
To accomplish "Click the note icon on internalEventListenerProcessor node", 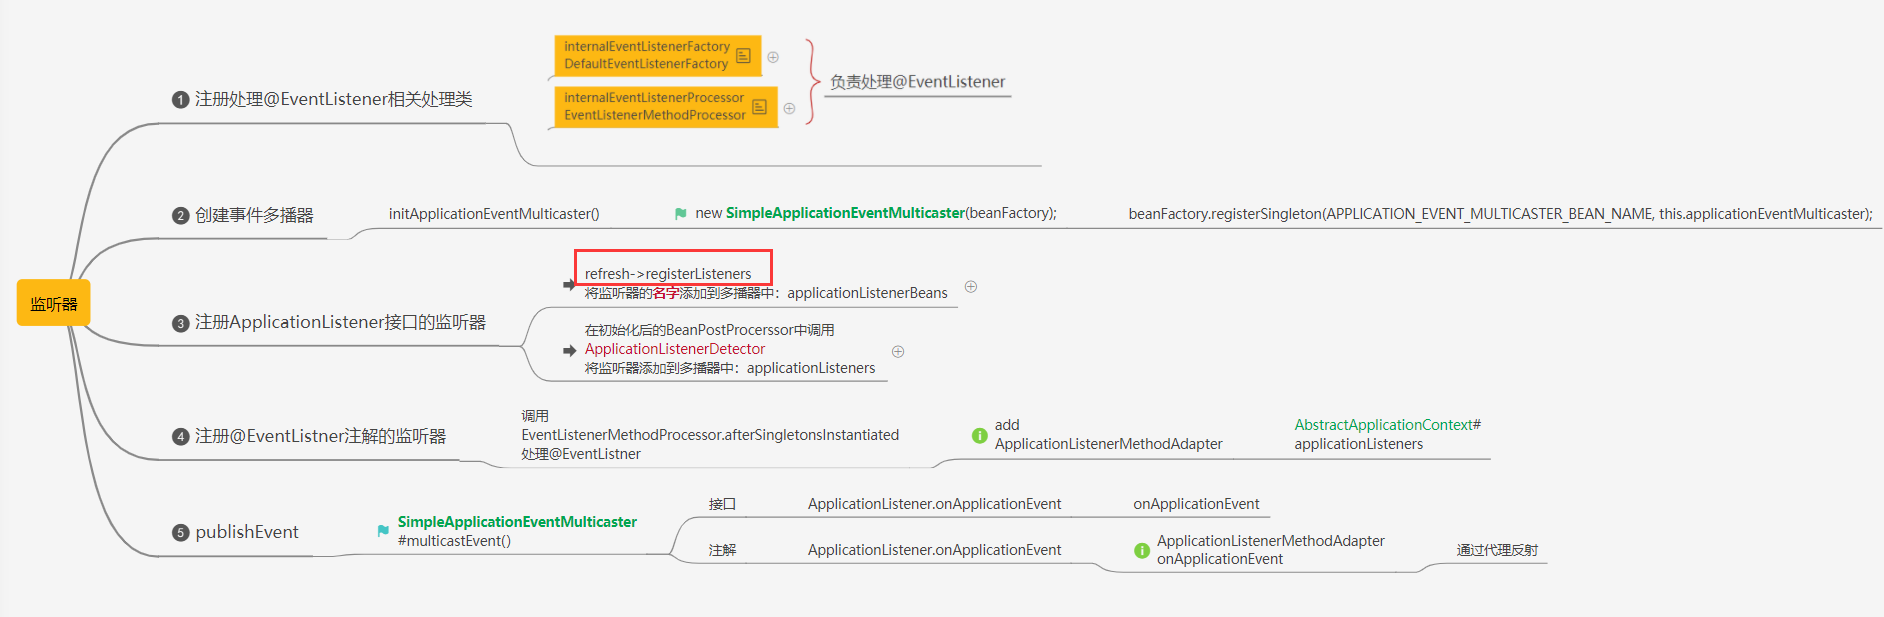I will [x=759, y=106].
